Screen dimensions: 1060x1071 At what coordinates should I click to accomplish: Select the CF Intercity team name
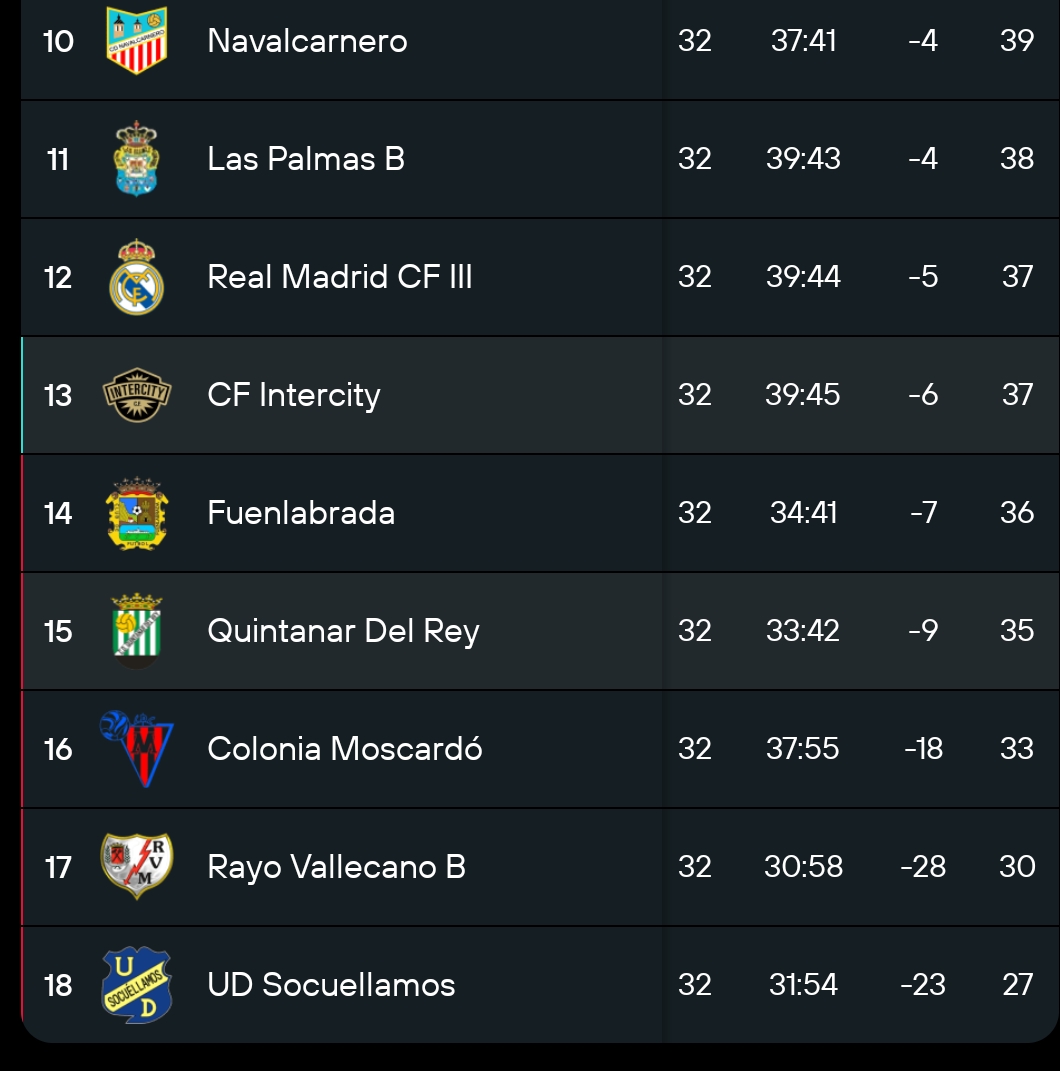click(x=294, y=395)
